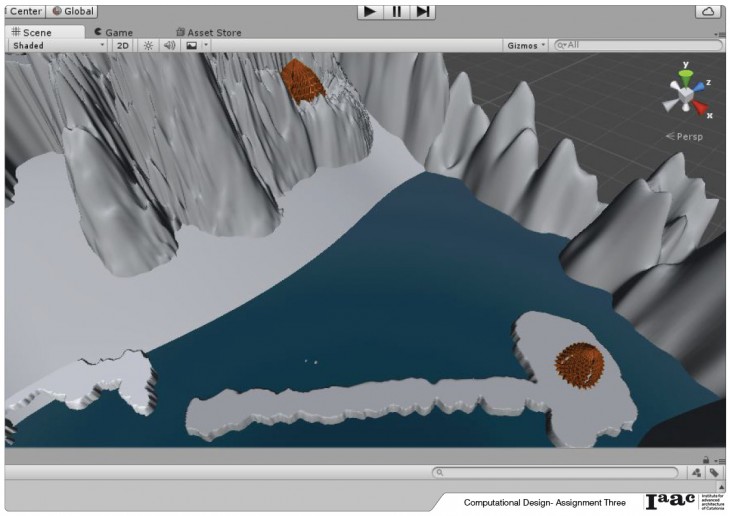
Task: Click the Step frame button
Action: (x=424, y=11)
